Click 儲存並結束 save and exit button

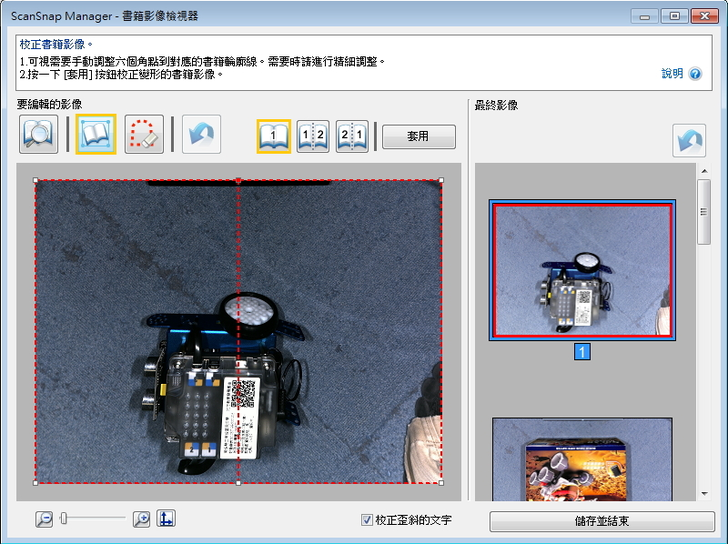(602, 521)
